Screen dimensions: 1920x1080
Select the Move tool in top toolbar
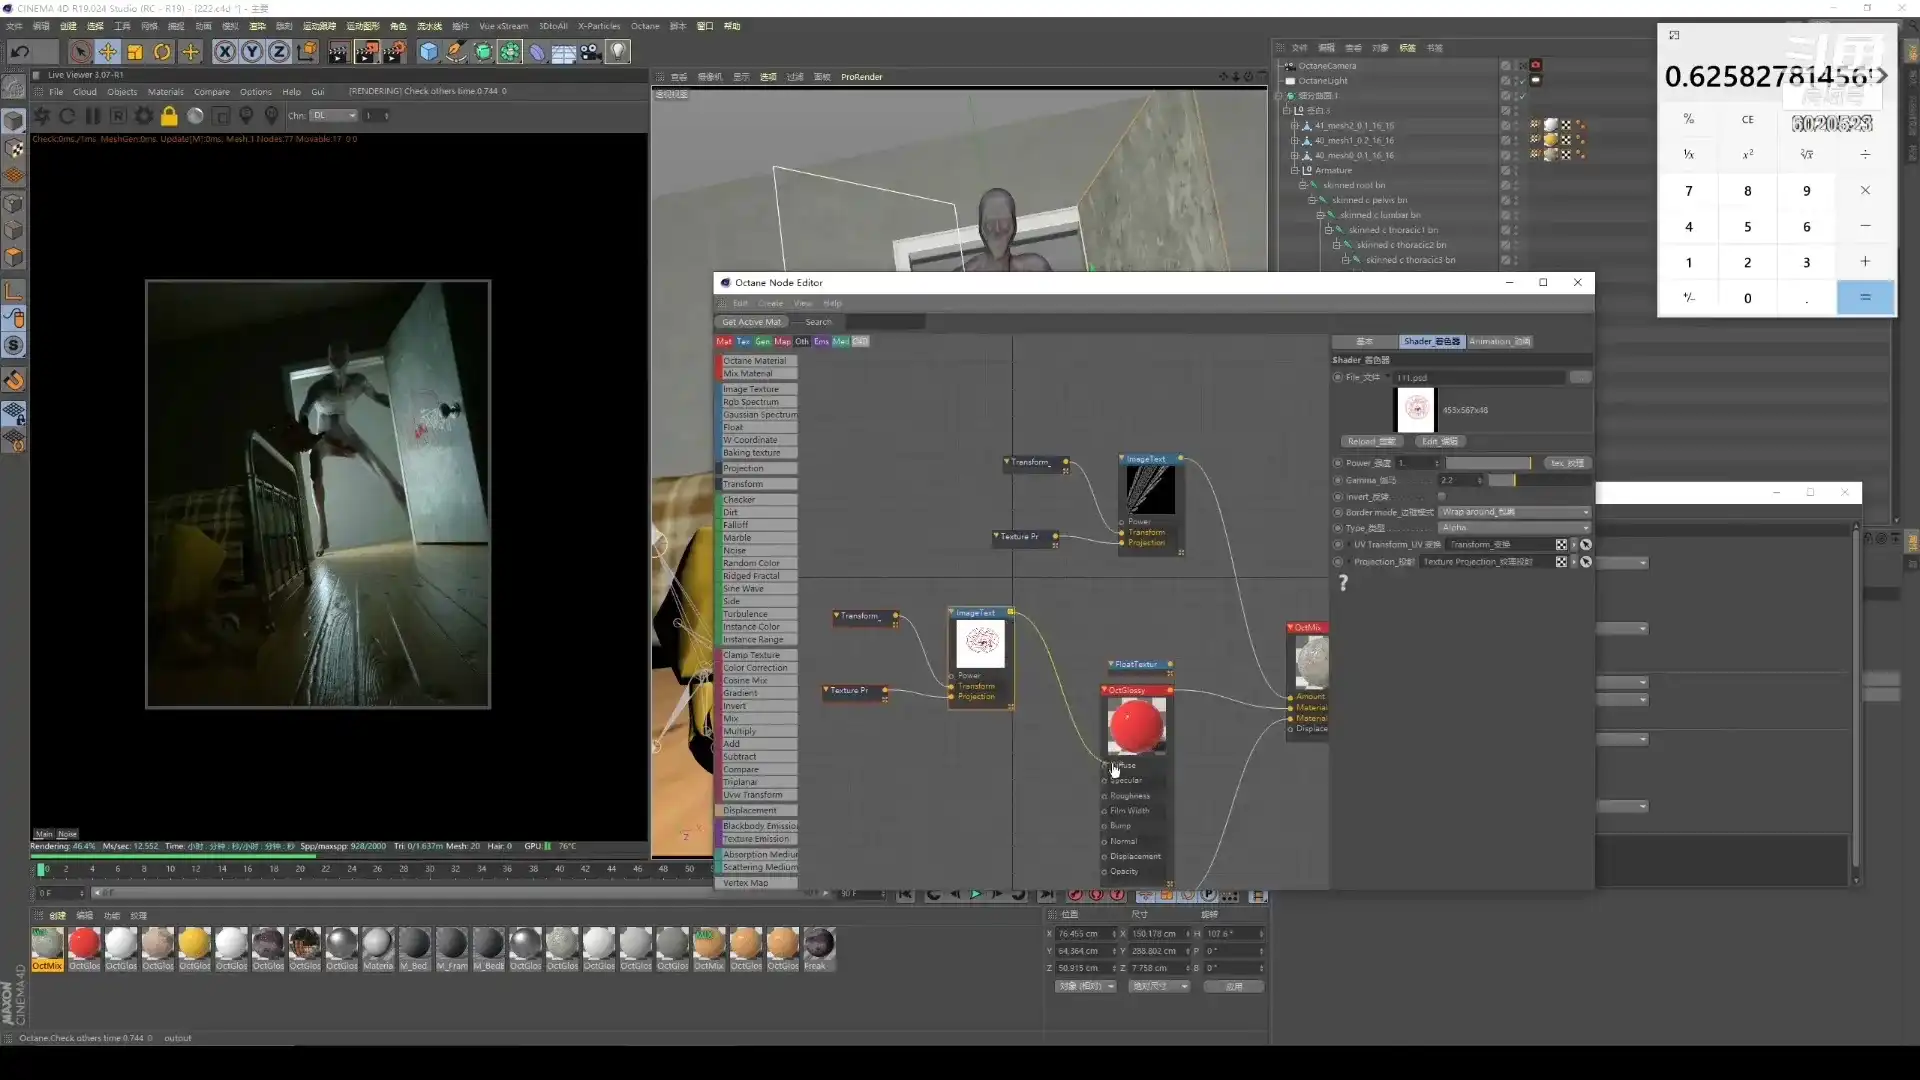107,51
